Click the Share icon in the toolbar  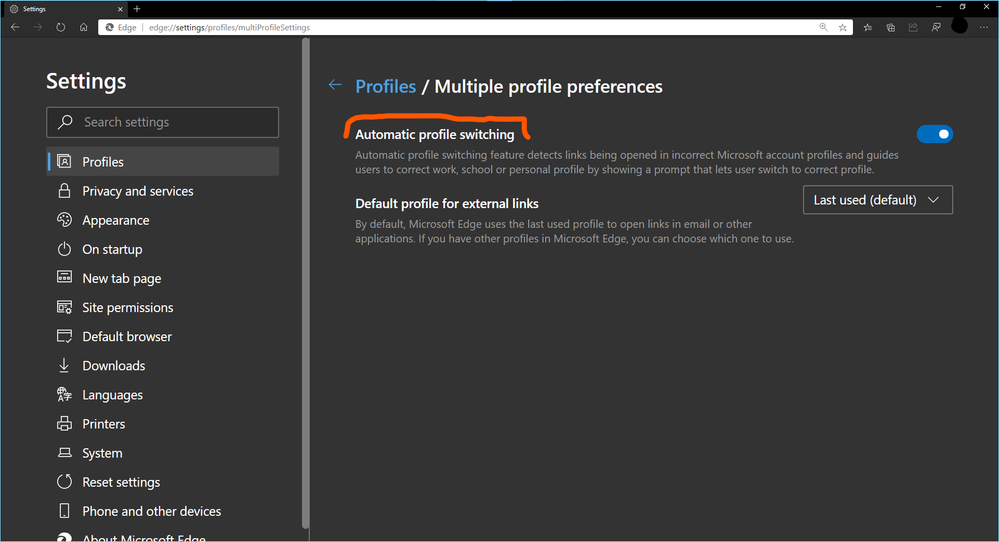[x=913, y=27]
